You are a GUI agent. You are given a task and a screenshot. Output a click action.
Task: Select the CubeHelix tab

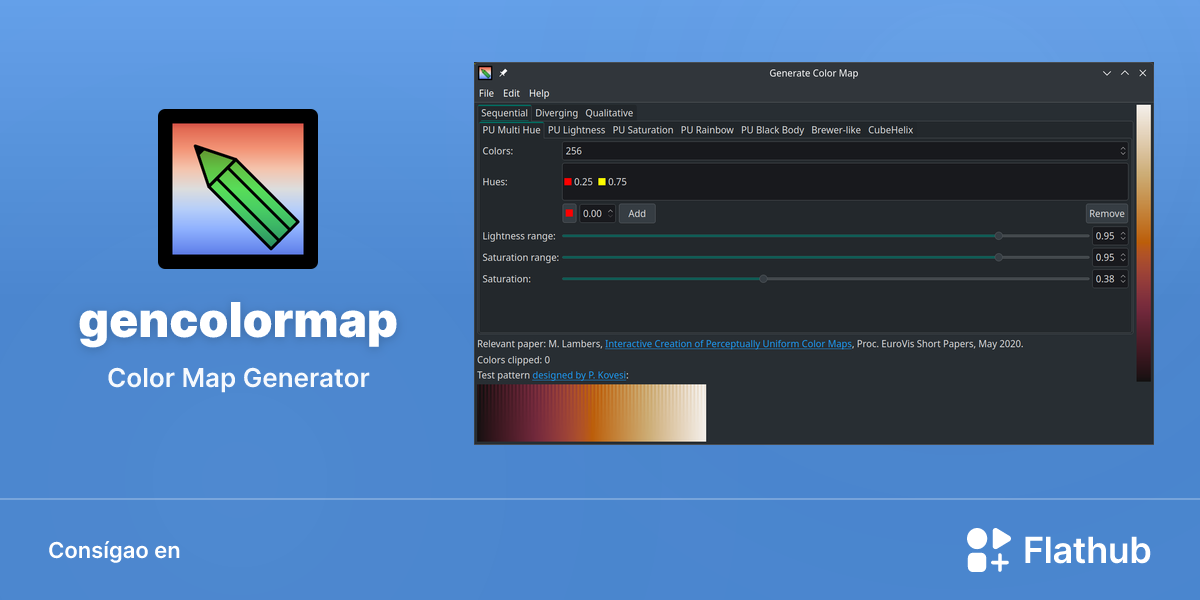[890, 130]
